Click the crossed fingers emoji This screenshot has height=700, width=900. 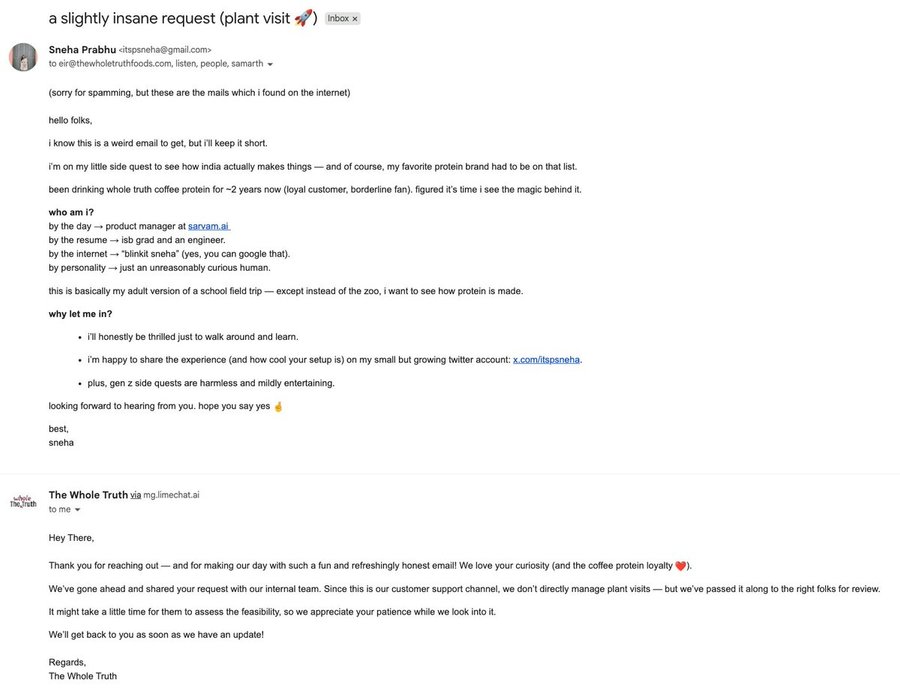point(278,406)
